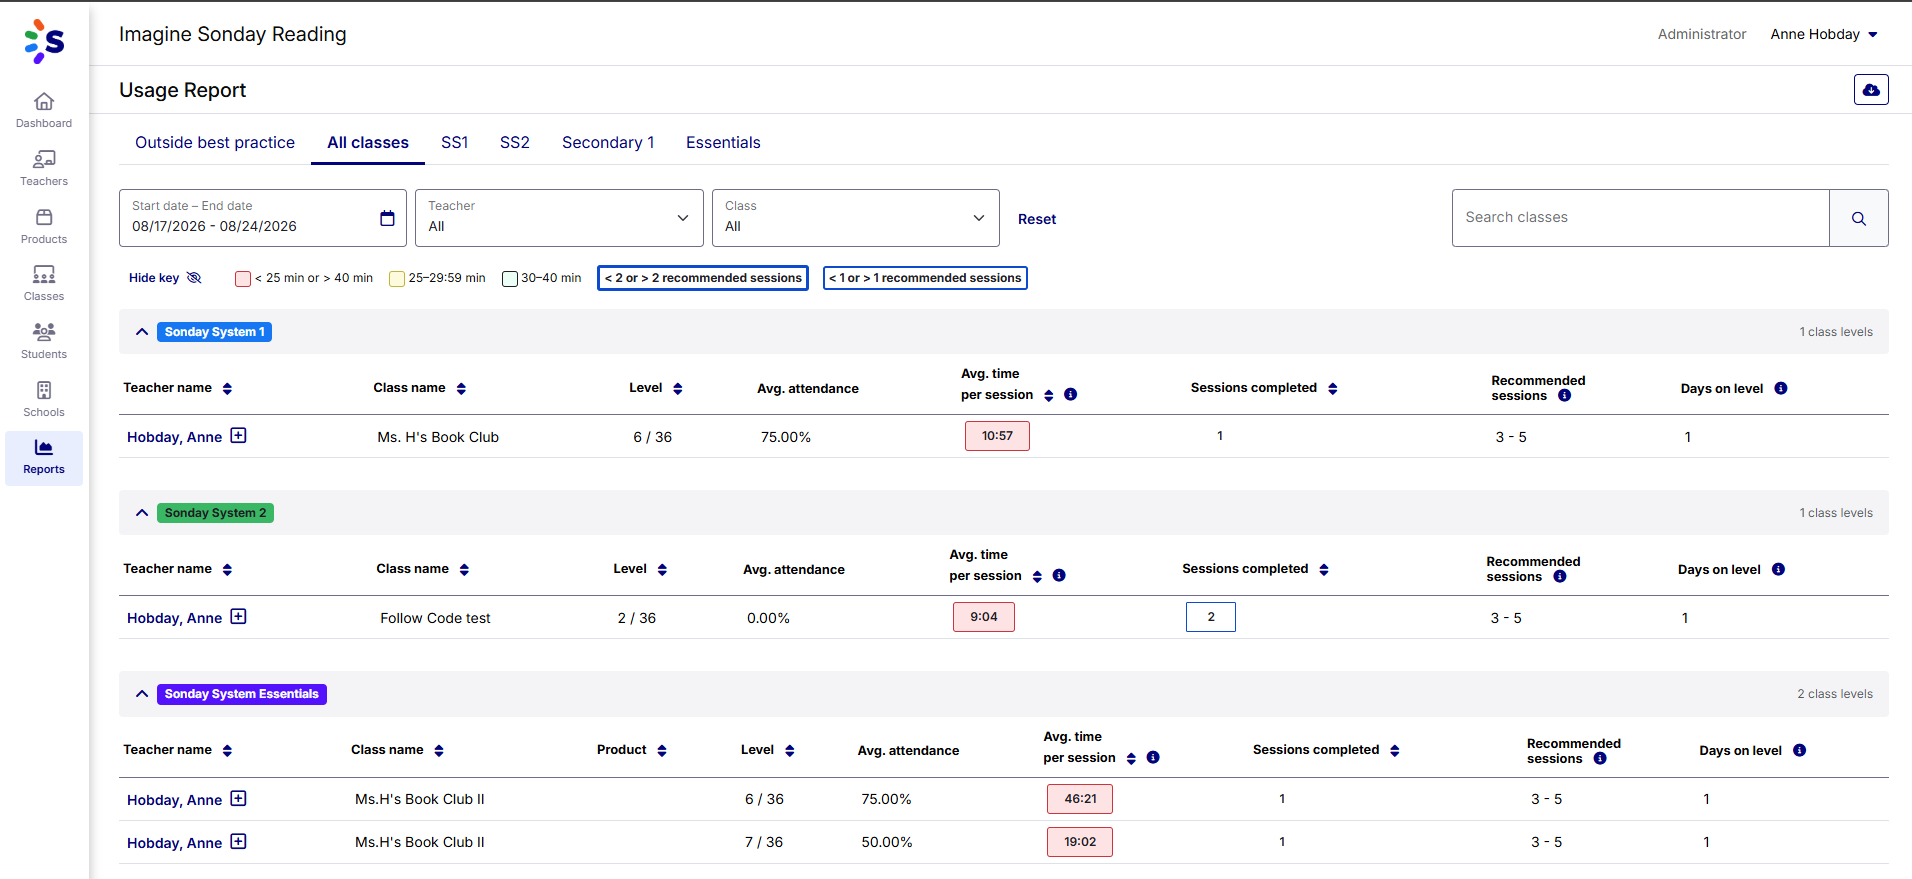Click the Sonday System 2 badge
Image resolution: width=1912 pixels, height=879 pixels.
215,513
